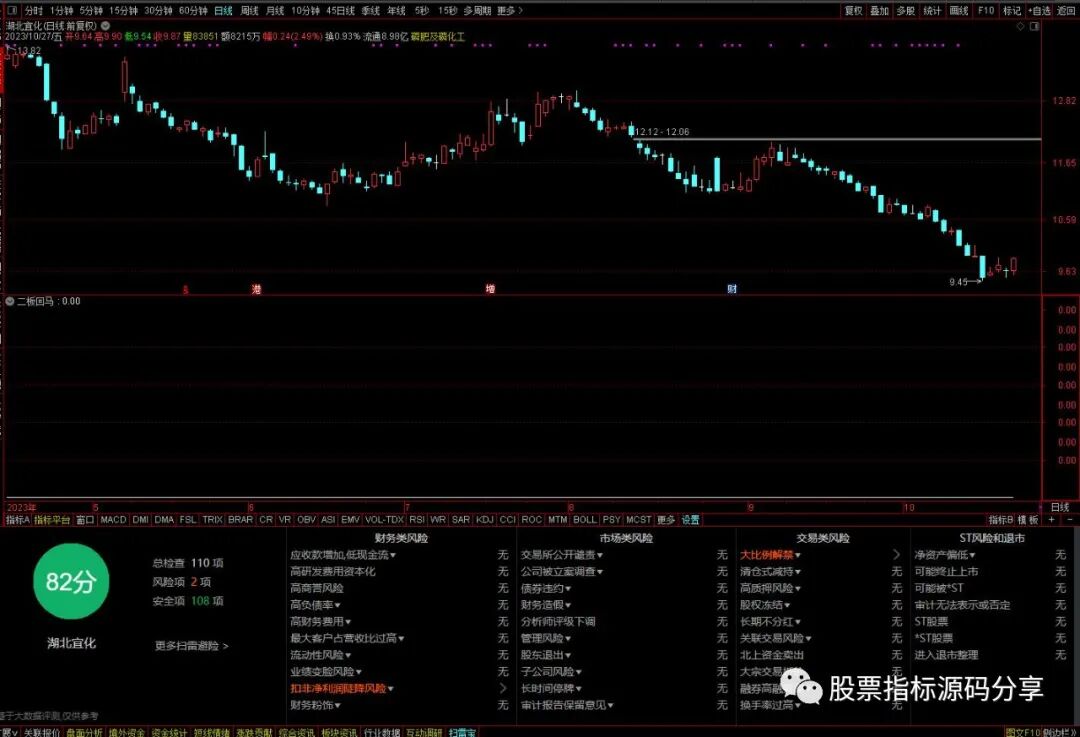The height and width of the screenshot is (737, 1080).
Task: Click the 增 event marker on the chart
Action: pyautogui.click(x=490, y=289)
